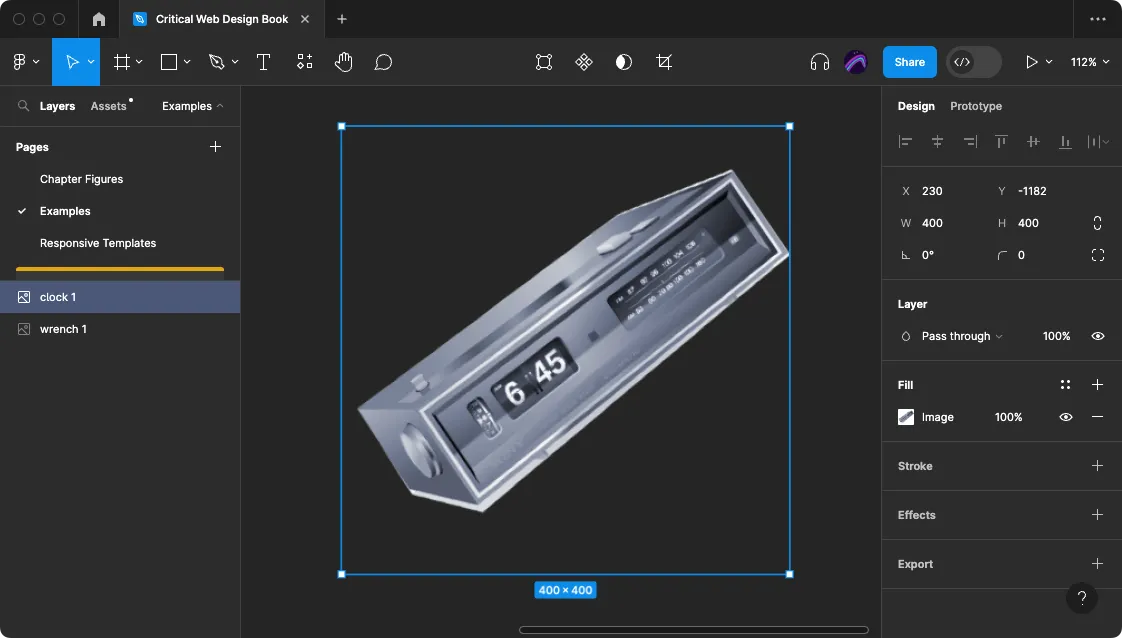Crop the selected image
Image resolution: width=1122 pixels, height=638 pixels.
pos(664,62)
